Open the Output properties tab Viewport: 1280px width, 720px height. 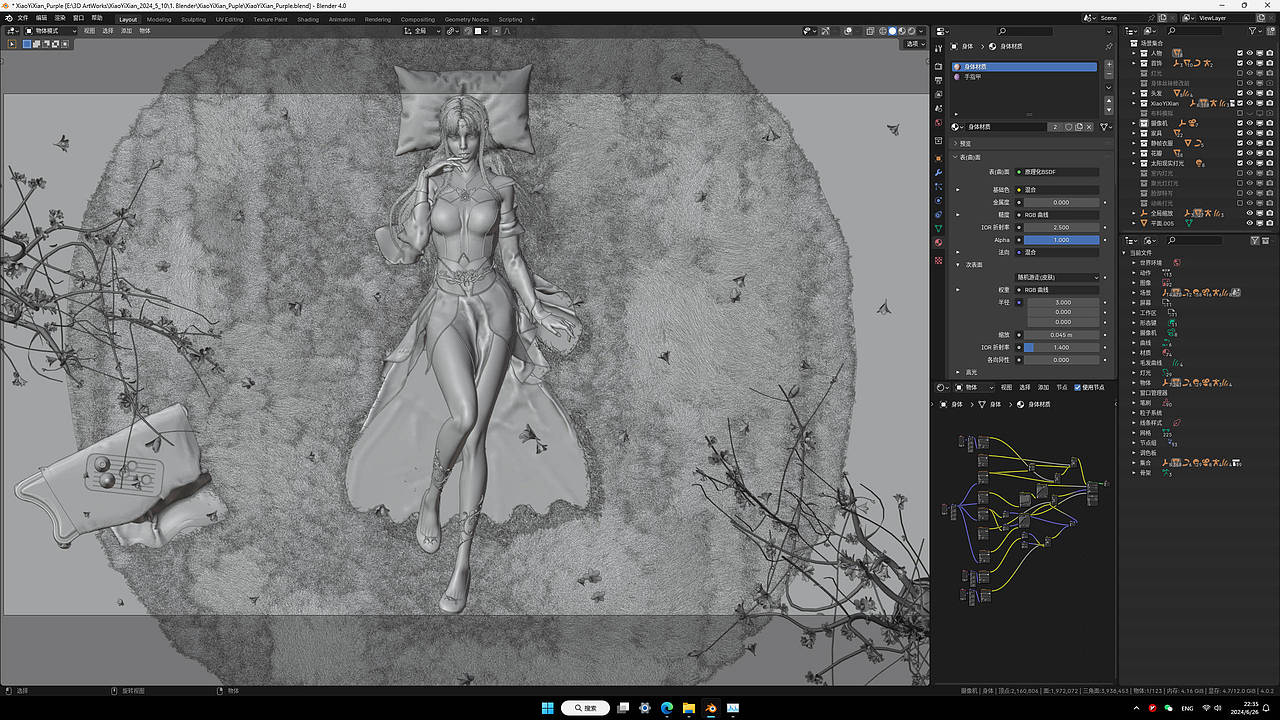(938, 80)
